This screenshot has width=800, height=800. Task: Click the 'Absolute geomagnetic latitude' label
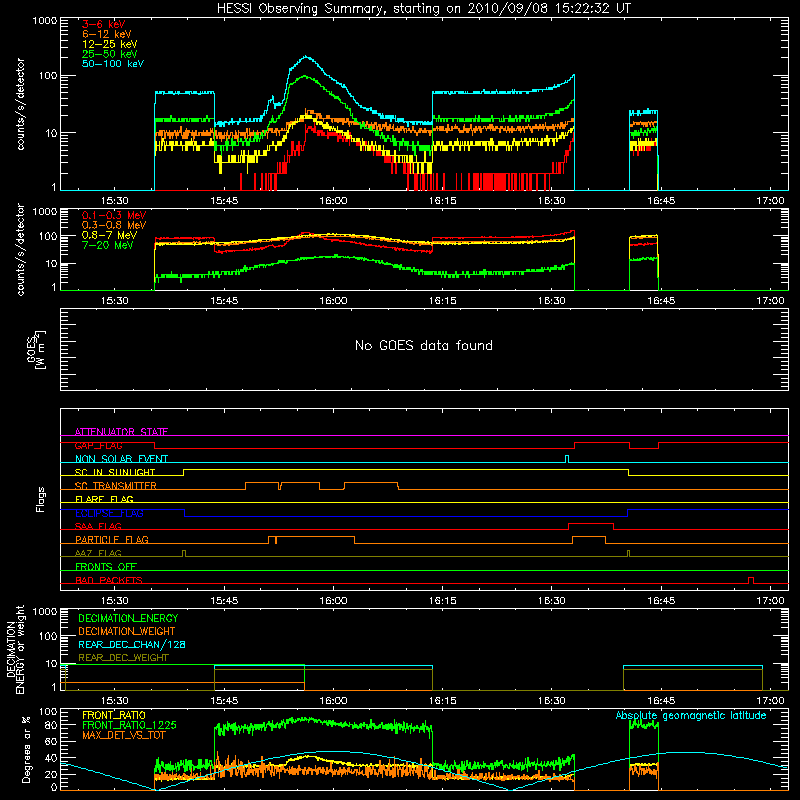(x=691, y=715)
